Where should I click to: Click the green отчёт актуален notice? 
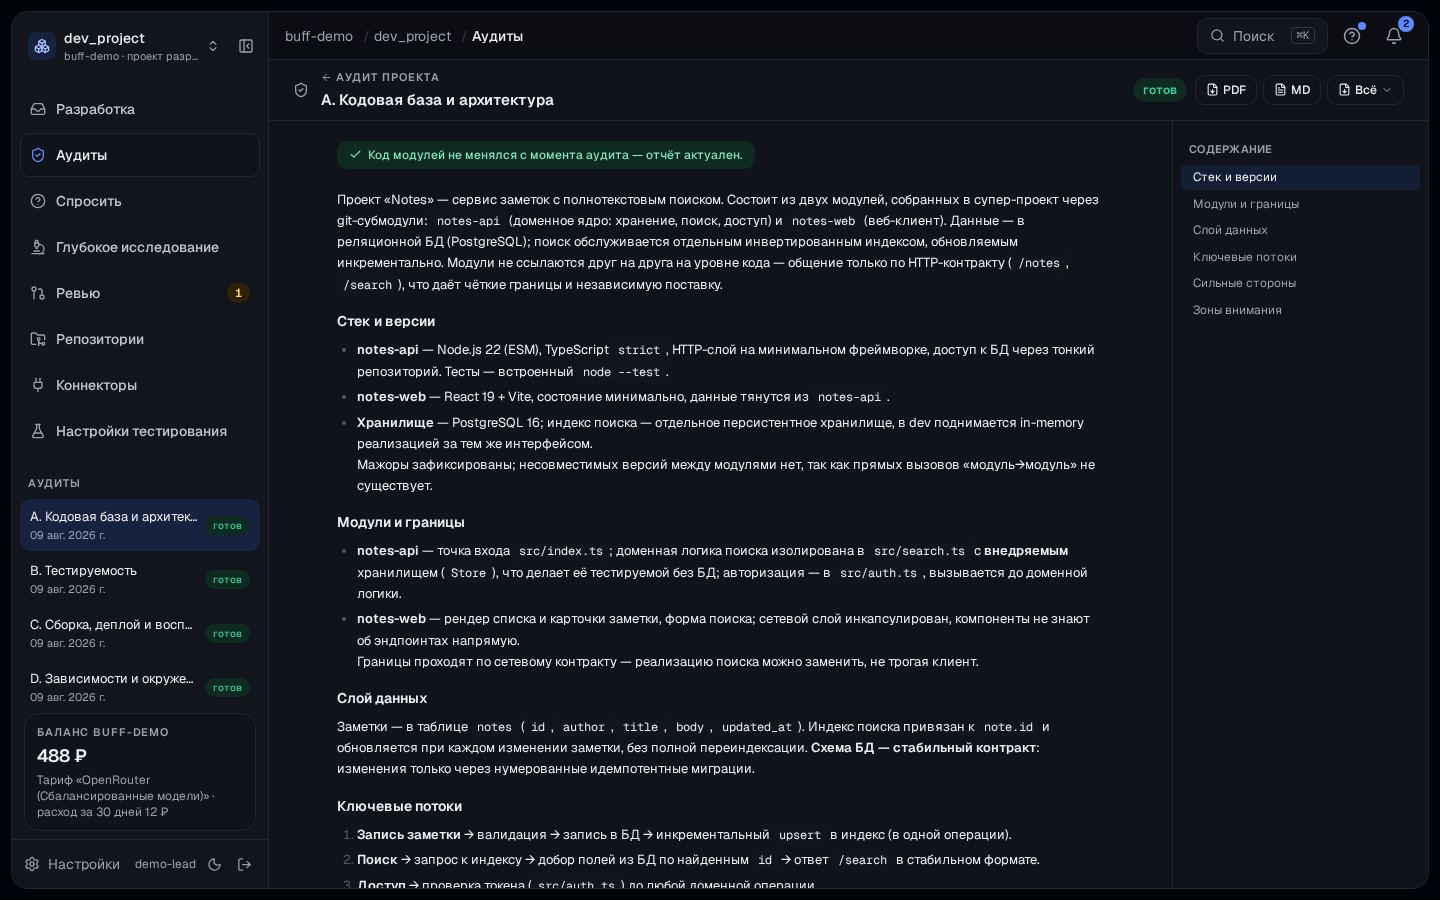click(546, 155)
